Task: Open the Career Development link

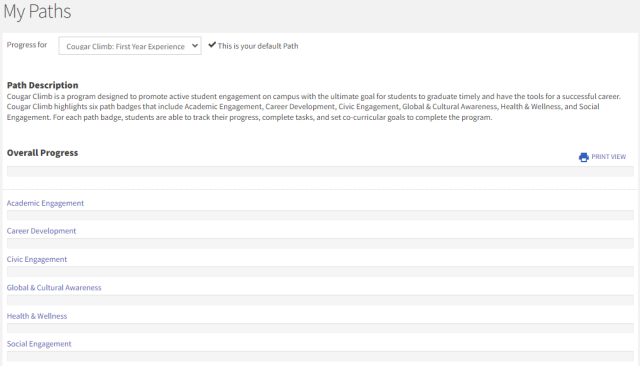Action: [41, 231]
